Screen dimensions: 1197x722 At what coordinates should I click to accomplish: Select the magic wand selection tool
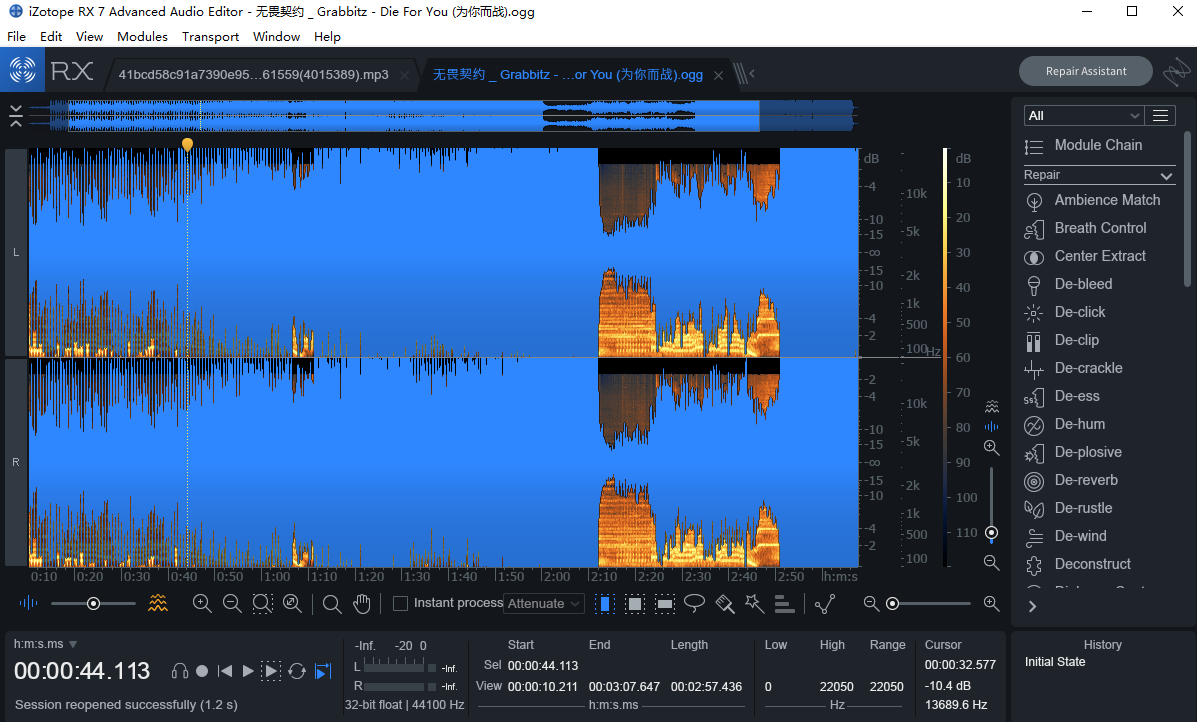pyautogui.click(x=754, y=604)
